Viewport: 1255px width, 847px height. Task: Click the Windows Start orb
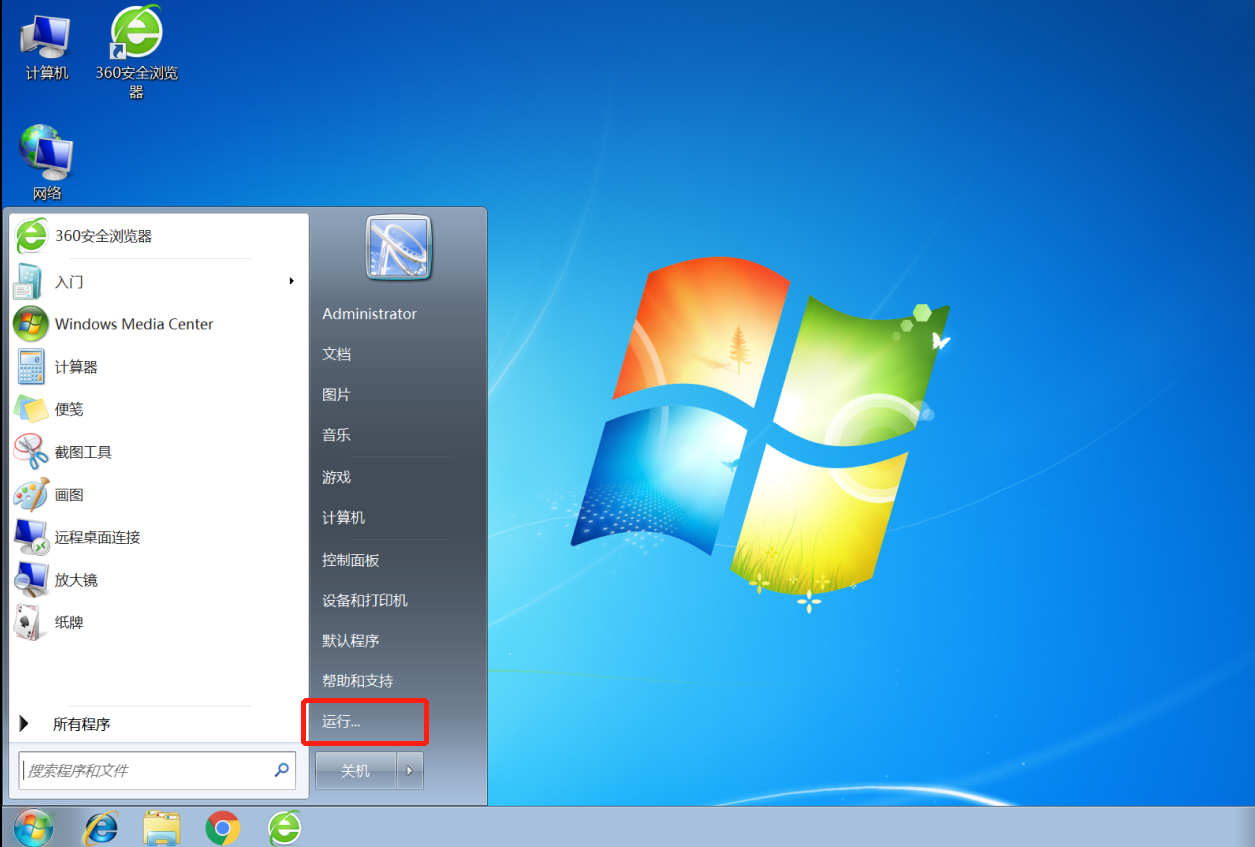[x=33, y=827]
